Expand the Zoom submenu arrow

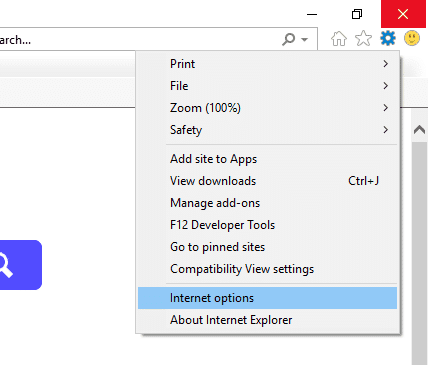386,108
